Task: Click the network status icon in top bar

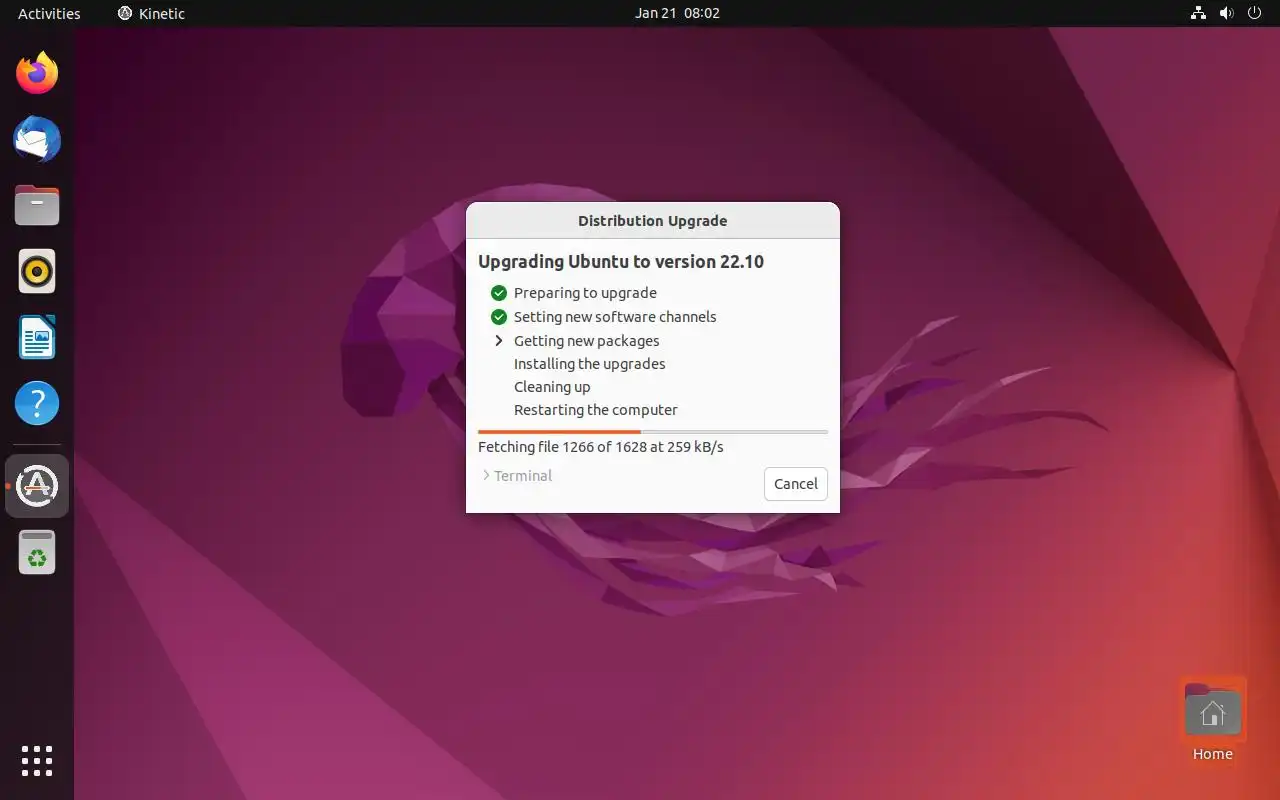Action: click(x=1198, y=13)
